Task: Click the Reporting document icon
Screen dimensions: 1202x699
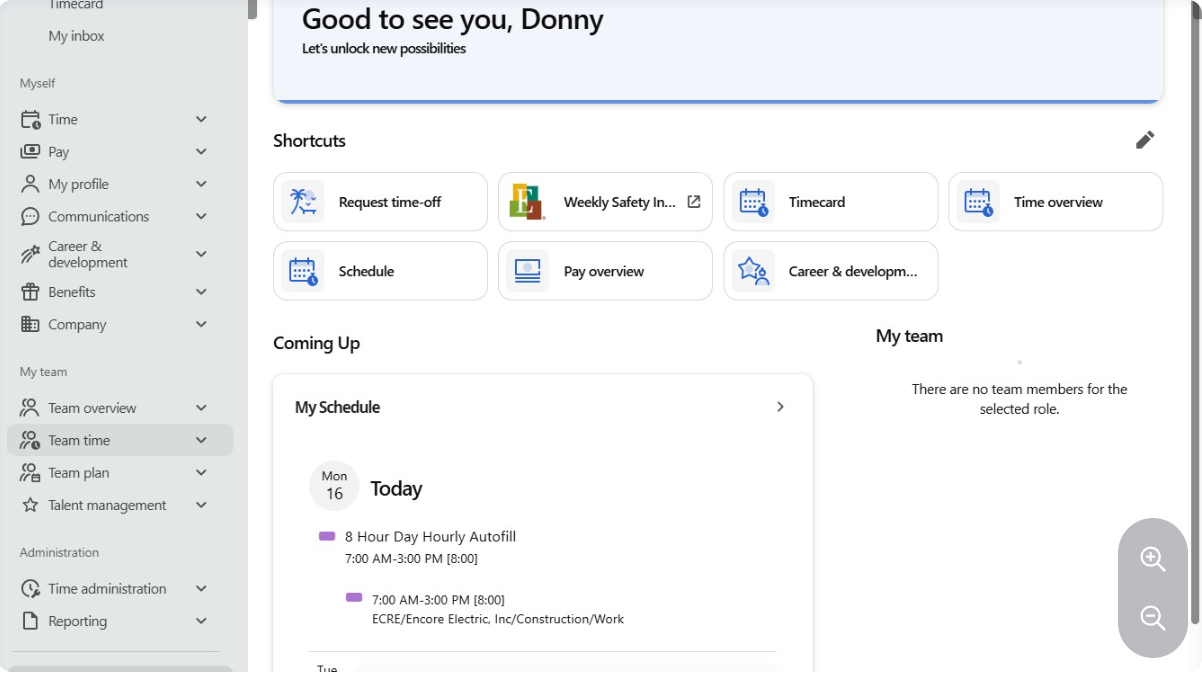Action: 30,621
